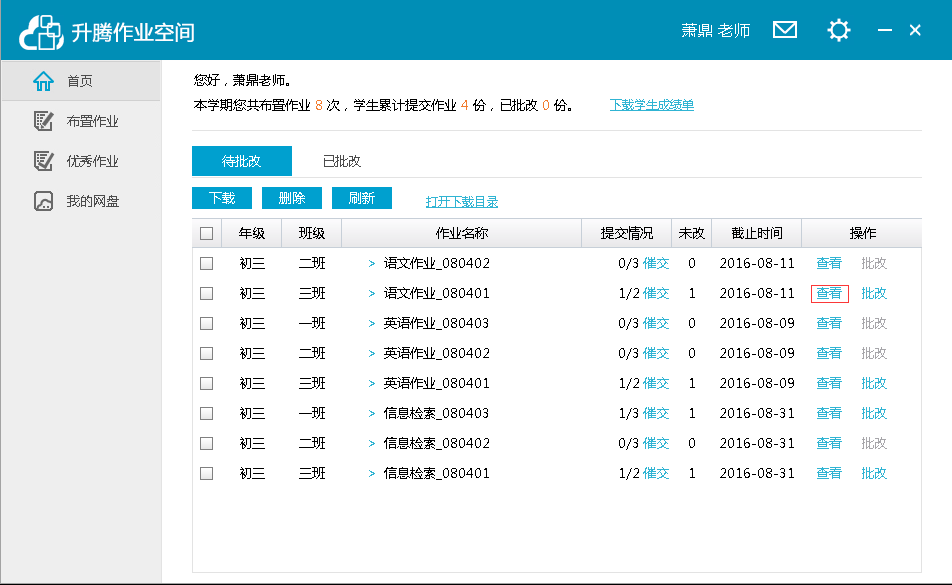Switch to the 已批改 tab

coord(341,161)
